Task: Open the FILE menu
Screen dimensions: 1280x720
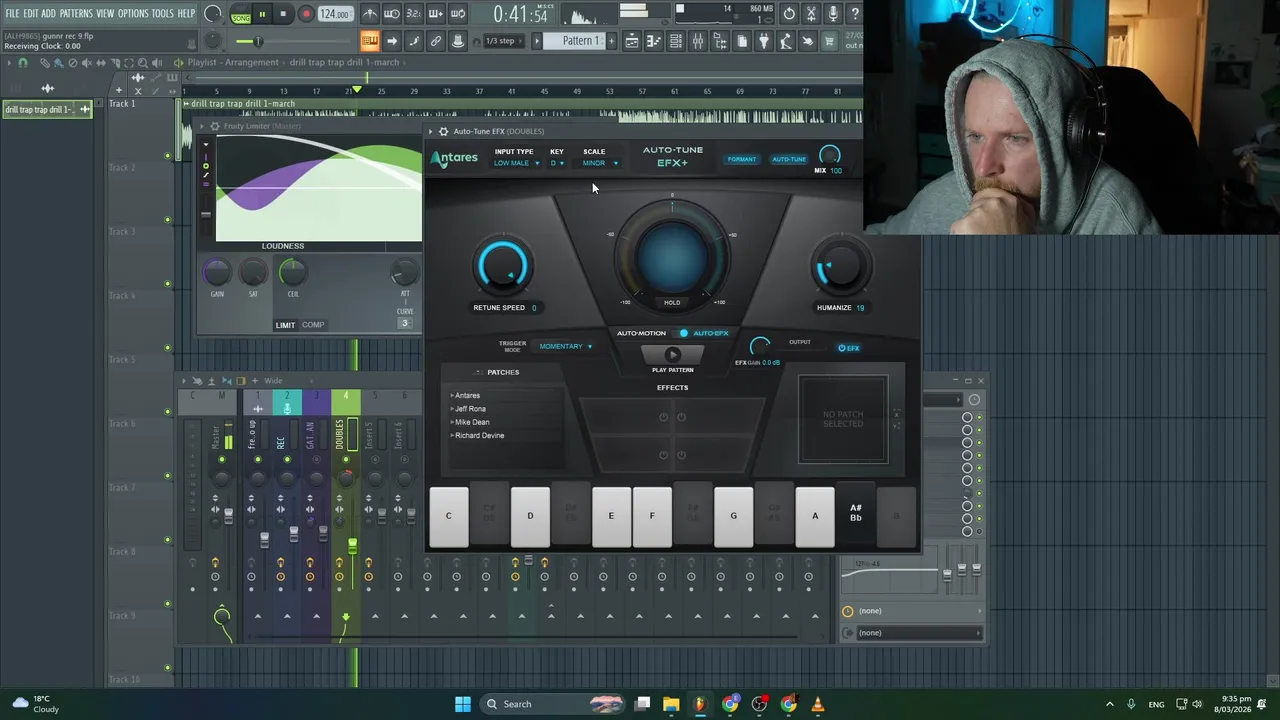Action: click(12, 14)
